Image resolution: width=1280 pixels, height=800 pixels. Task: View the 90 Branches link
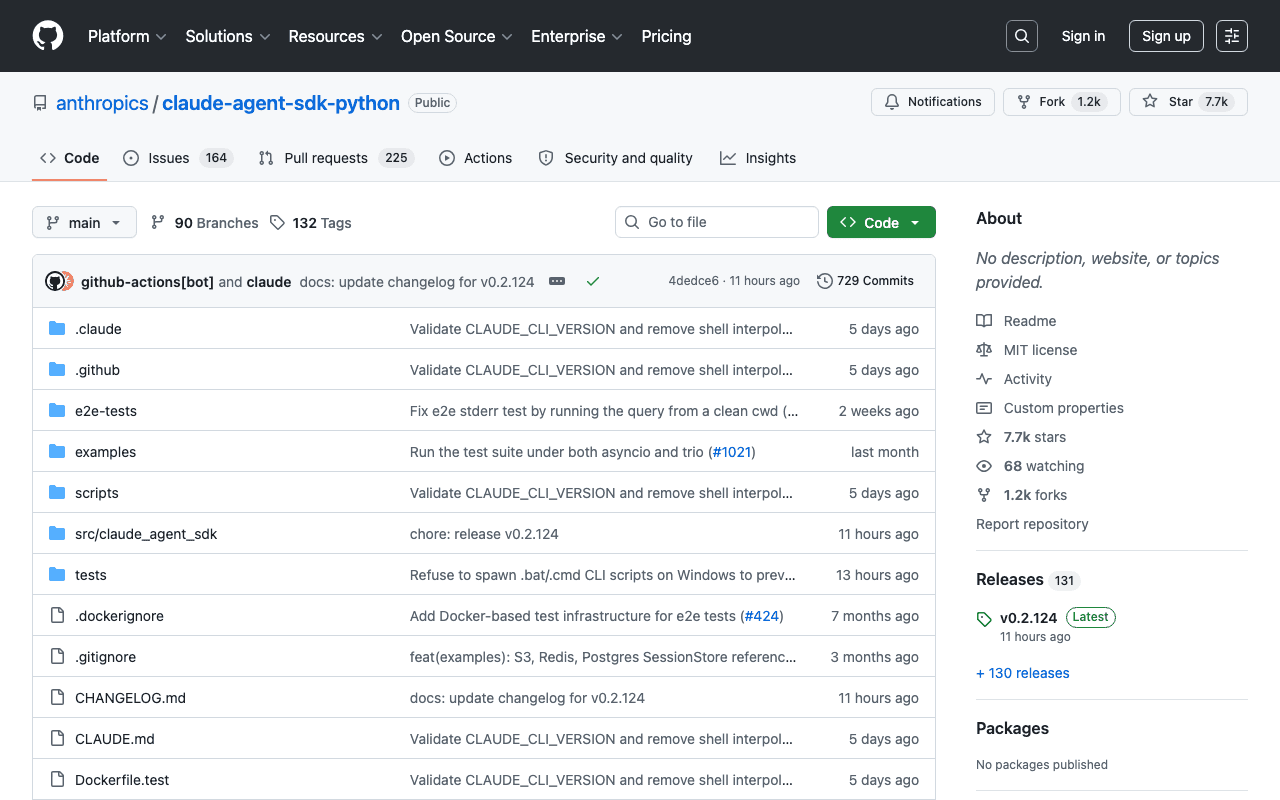pyautogui.click(x=204, y=223)
